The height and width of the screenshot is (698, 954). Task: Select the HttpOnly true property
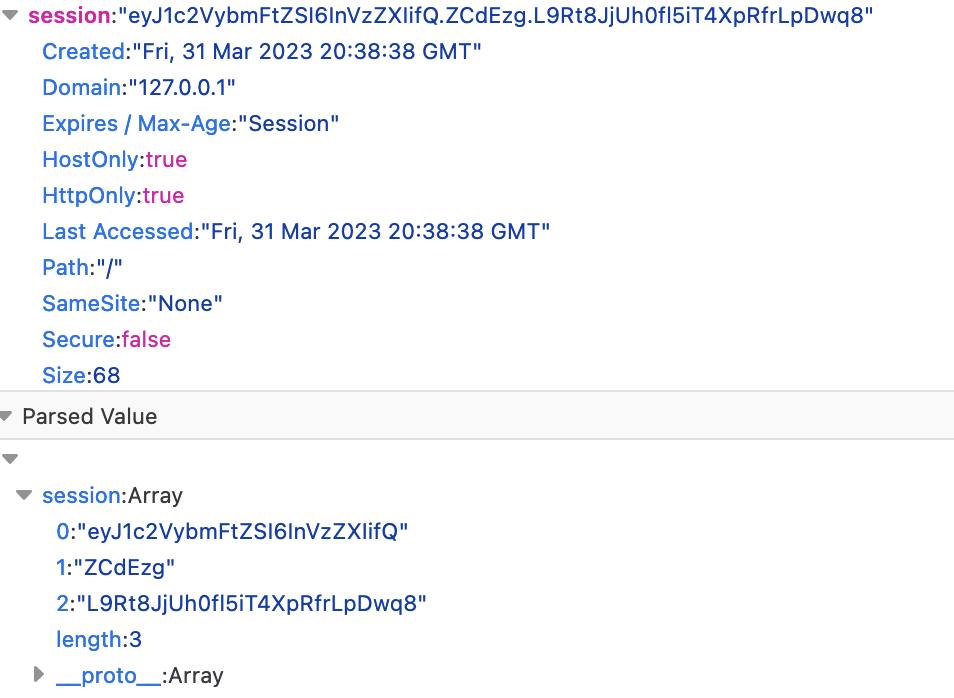click(113, 196)
